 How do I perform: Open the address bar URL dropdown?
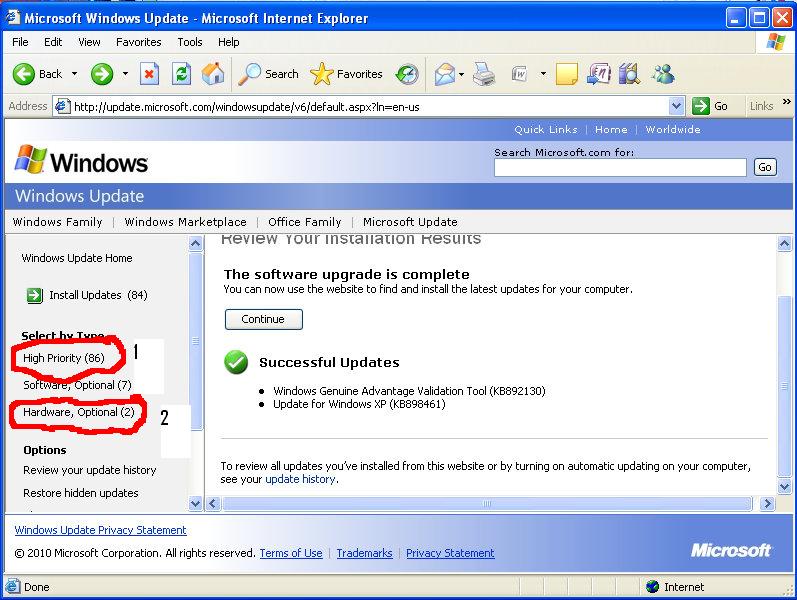pyautogui.click(x=676, y=106)
